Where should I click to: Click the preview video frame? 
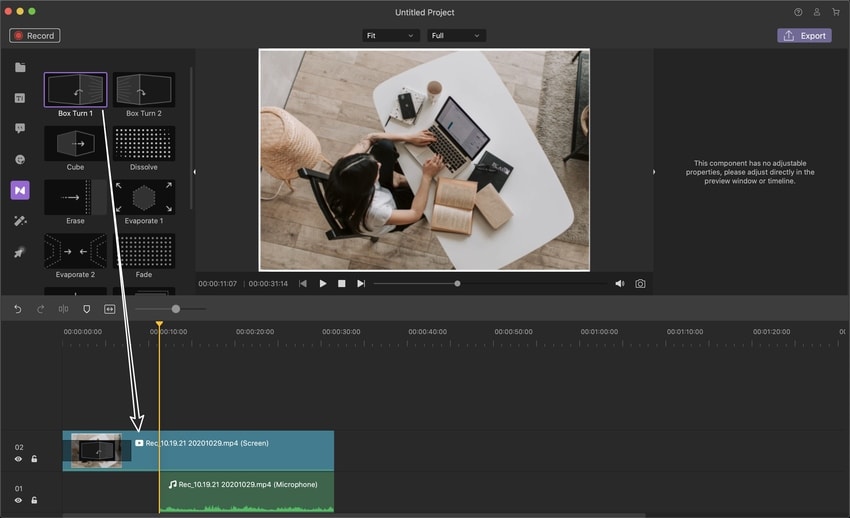pos(424,160)
